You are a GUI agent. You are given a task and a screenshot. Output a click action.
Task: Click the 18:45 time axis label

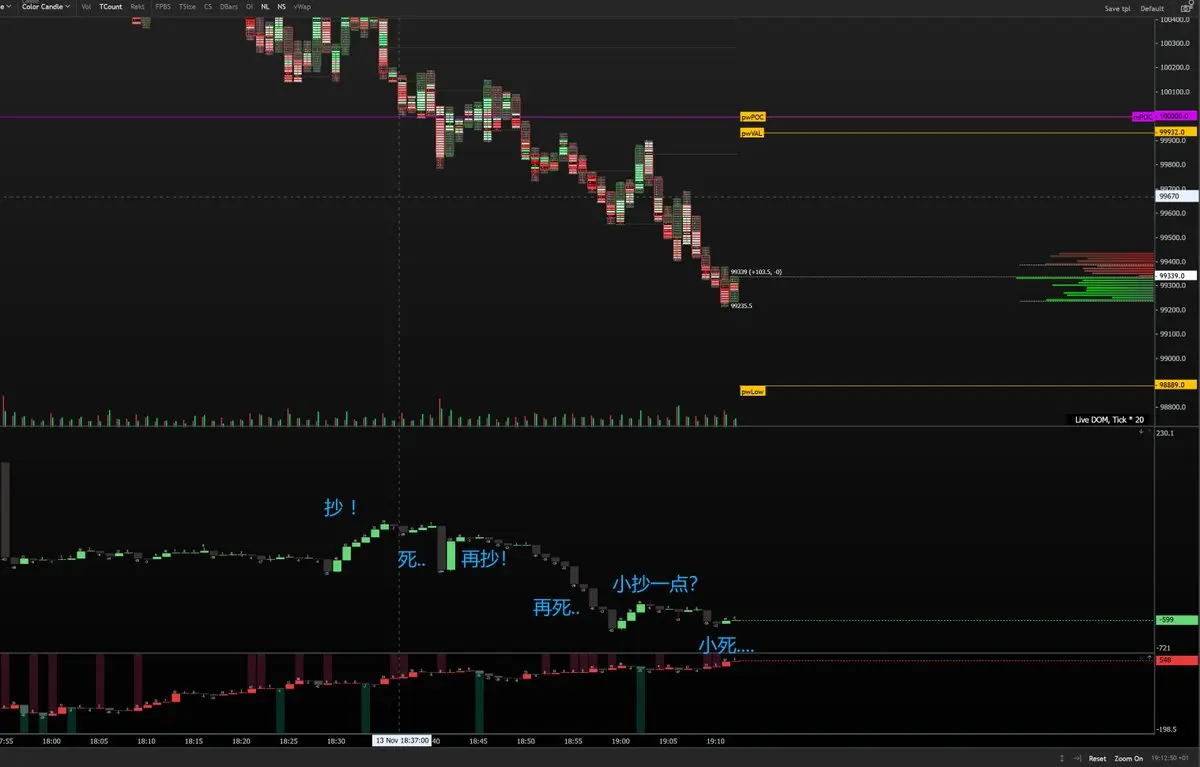(478, 742)
